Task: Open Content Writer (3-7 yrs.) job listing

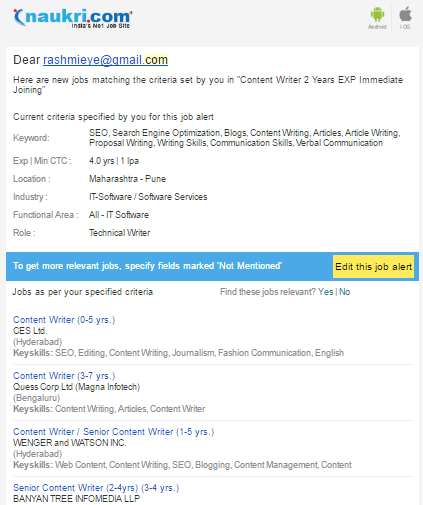Action: (x=64, y=376)
